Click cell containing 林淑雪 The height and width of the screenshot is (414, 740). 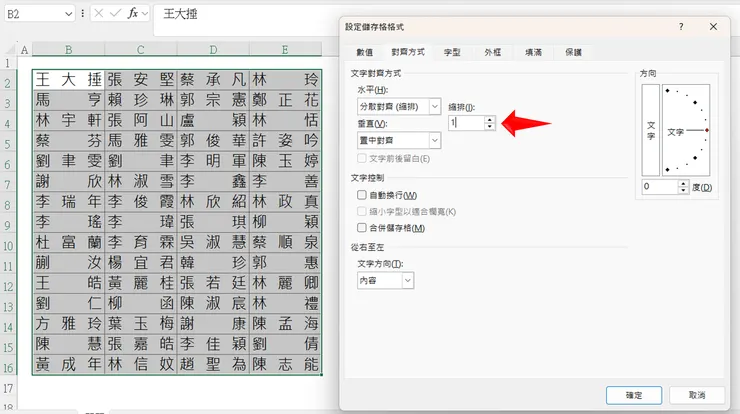coord(141,181)
